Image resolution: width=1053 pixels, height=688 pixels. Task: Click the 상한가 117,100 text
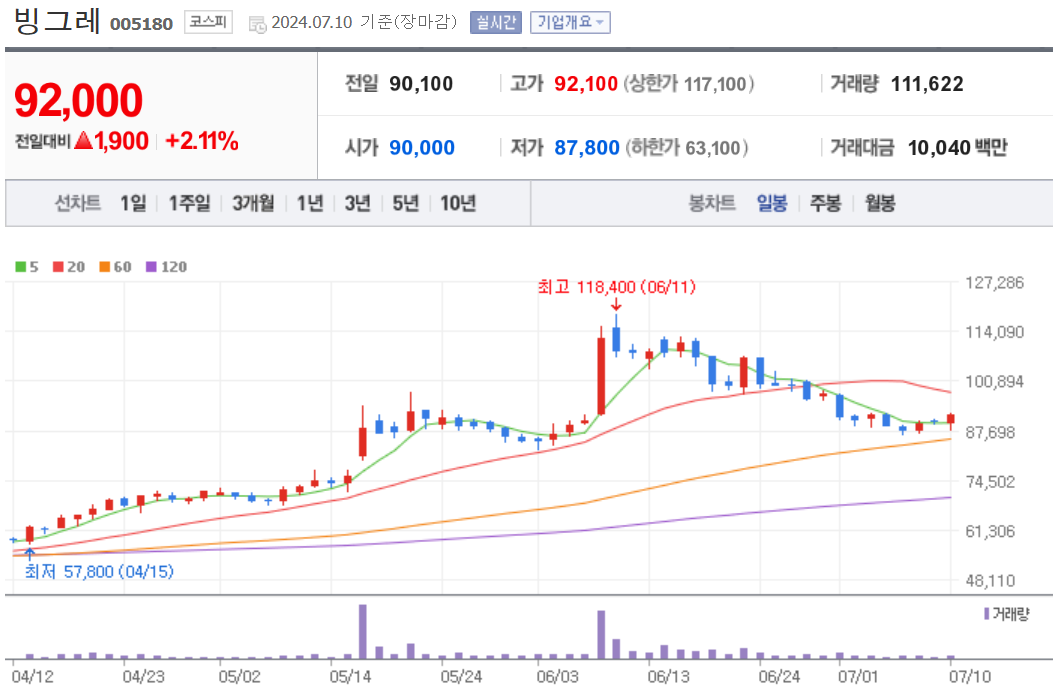tap(689, 84)
